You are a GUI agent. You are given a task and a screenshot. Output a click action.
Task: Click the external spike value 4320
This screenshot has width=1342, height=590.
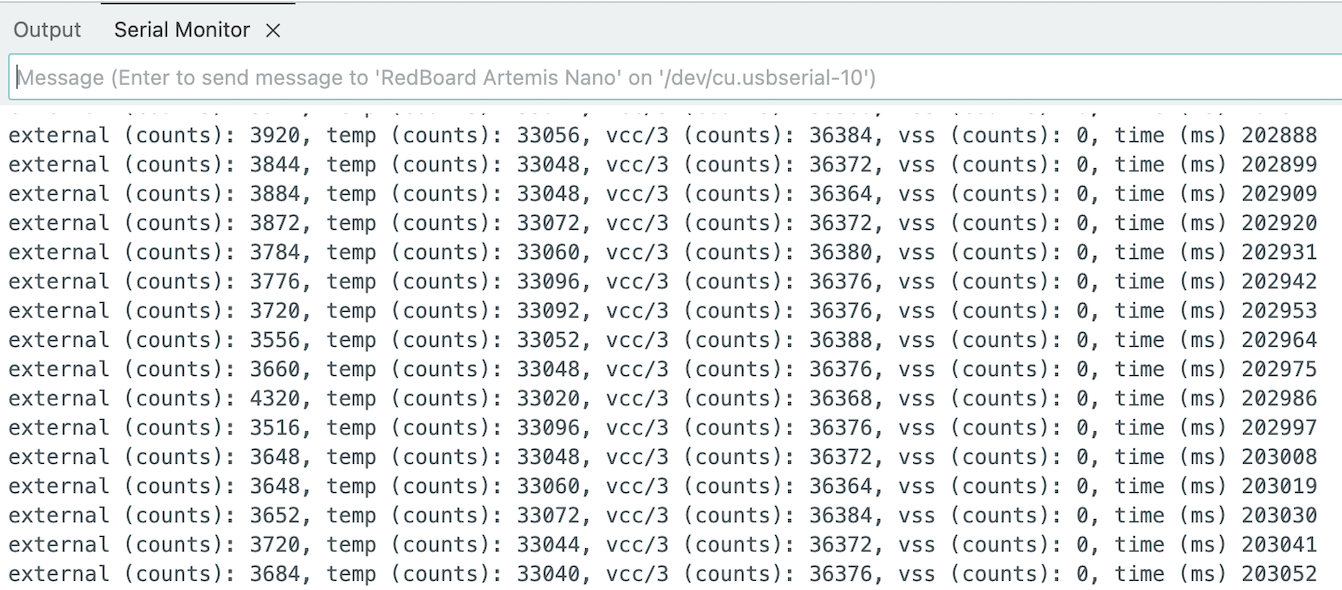pos(275,399)
